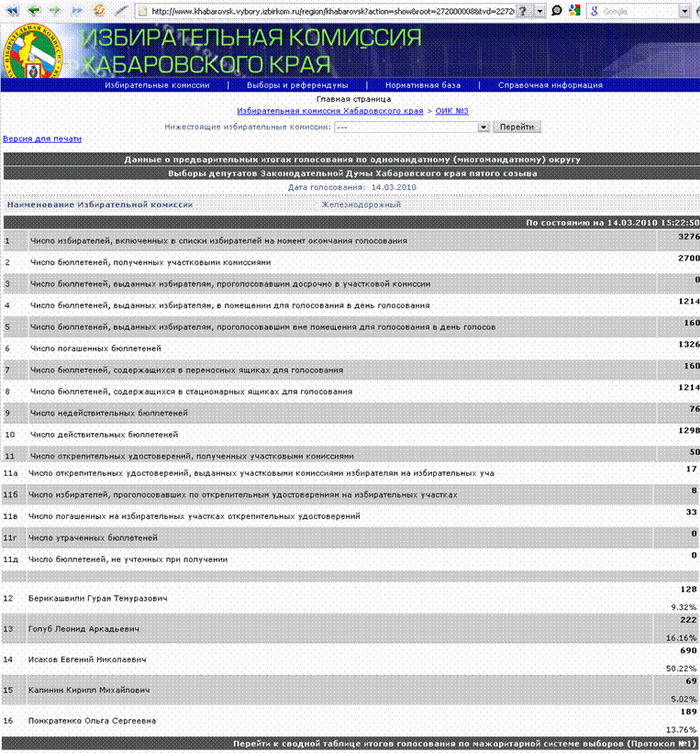Go forward with the green right arrow
Image resolution: width=700 pixels, height=753 pixels.
click(x=56, y=10)
